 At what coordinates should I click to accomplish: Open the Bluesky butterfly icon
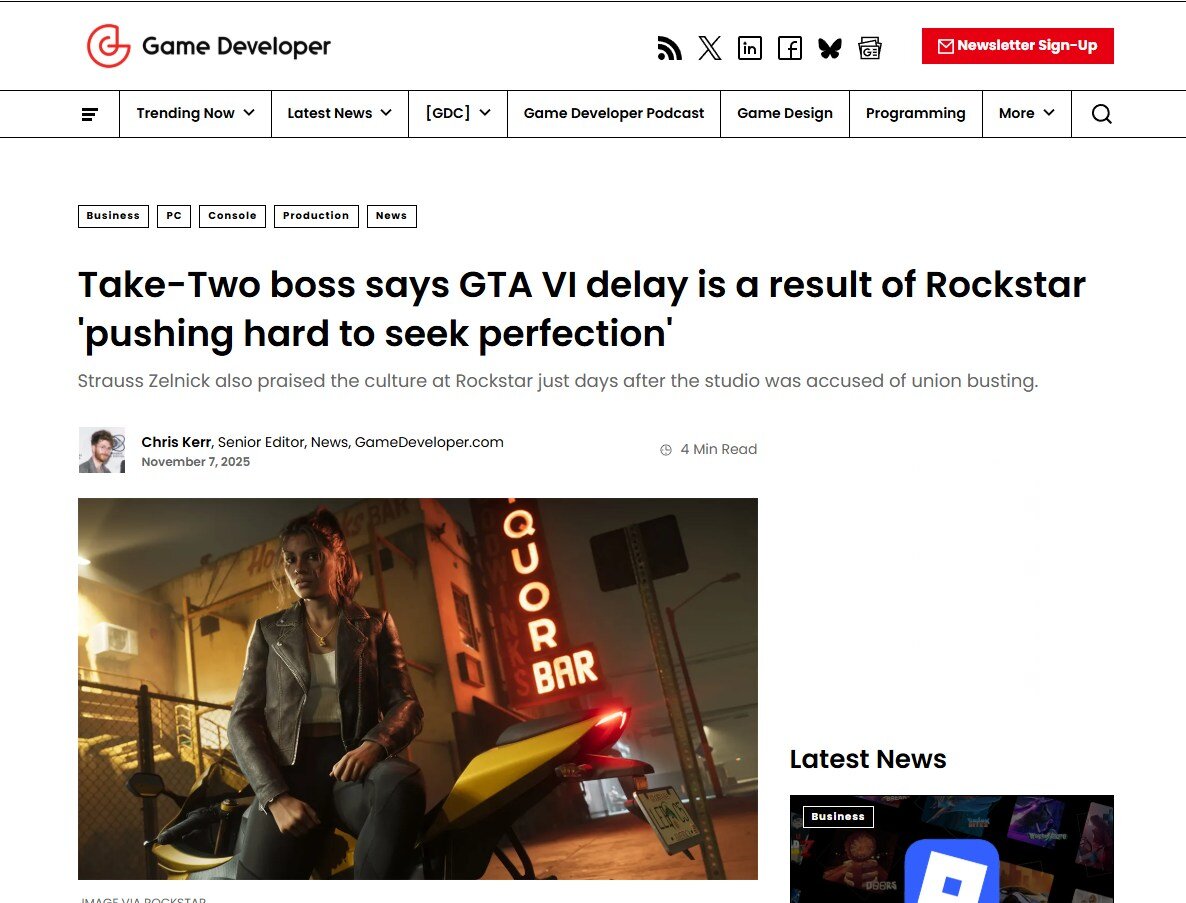pyautogui.click(x=830, y=48)
